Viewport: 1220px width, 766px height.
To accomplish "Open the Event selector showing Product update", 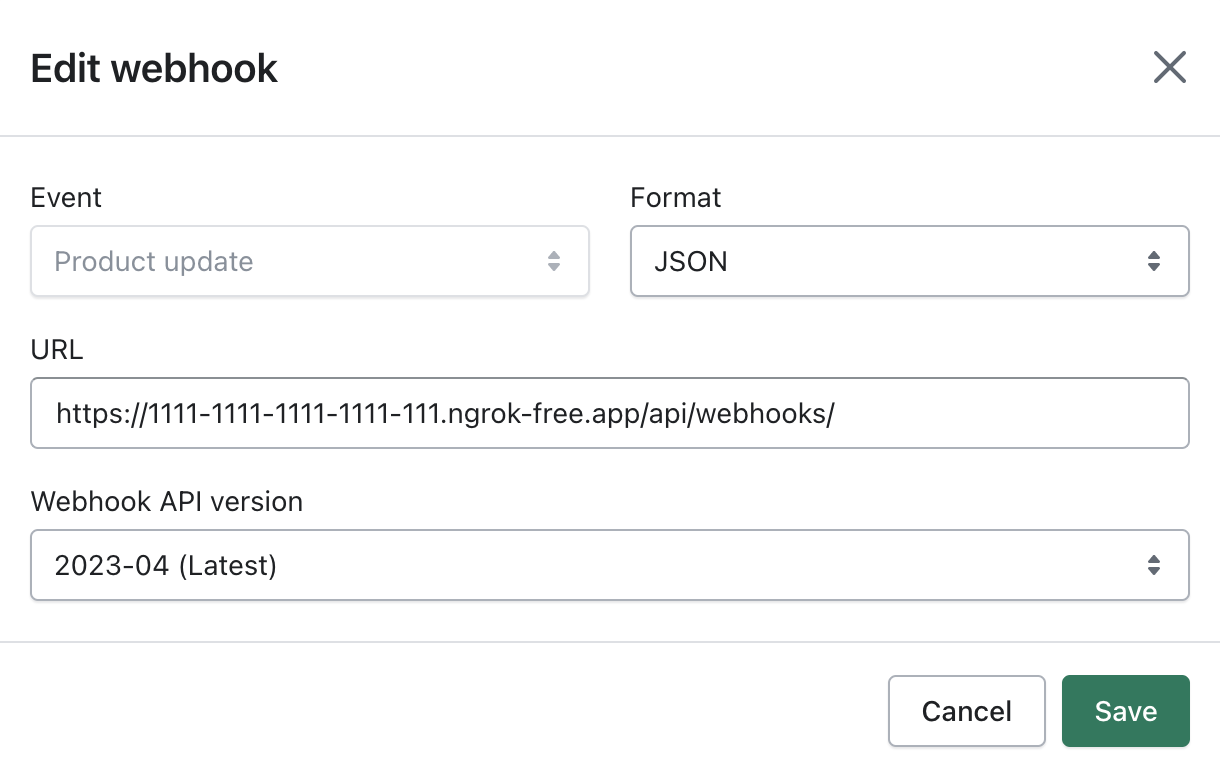I will point(310,261).
